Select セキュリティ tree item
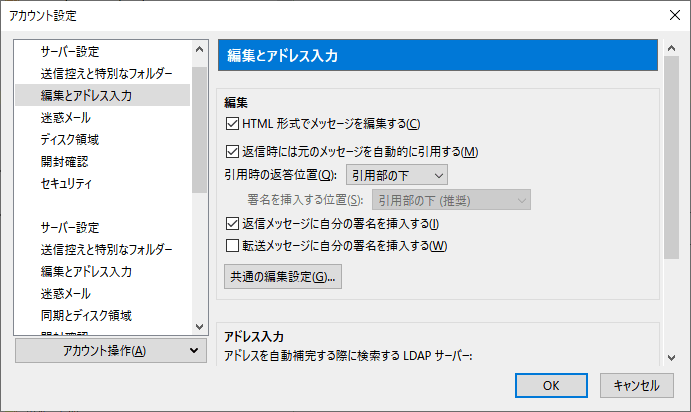The image size is (691, 412). [66, 183]
